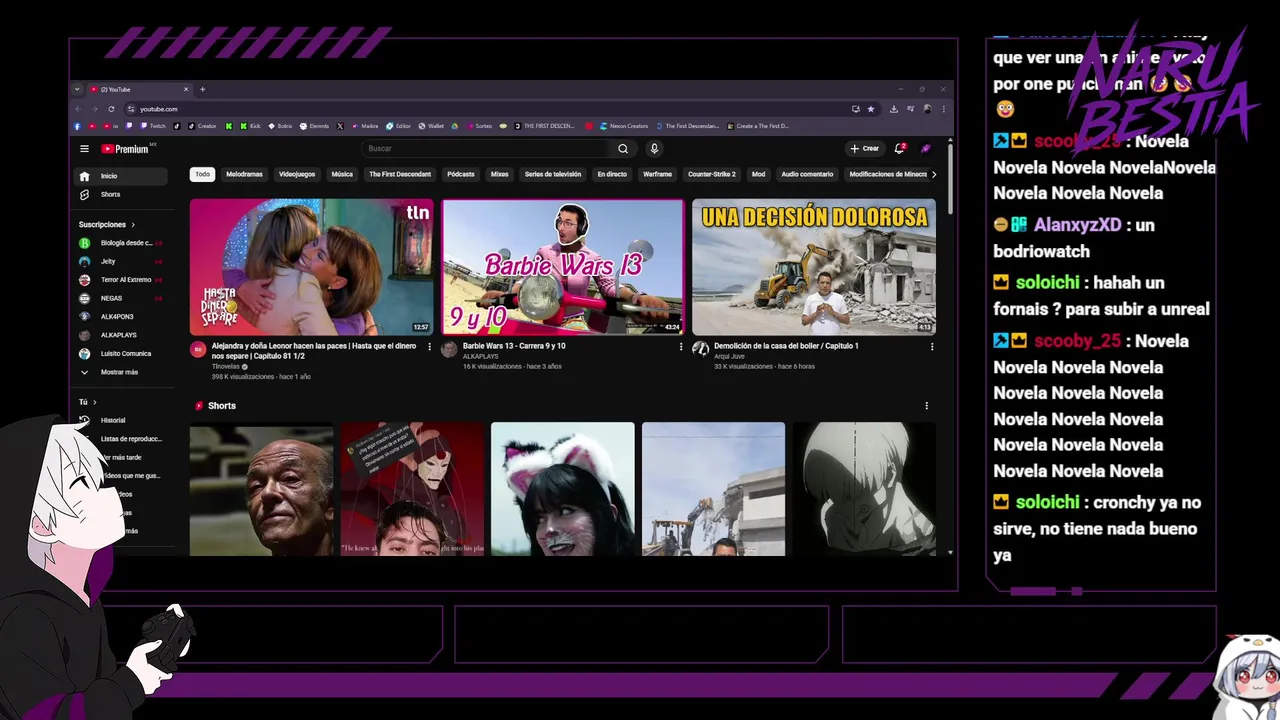Viewport: 1280px width, 720px height.
Task: Open the Chrome three-dot menu
Action: click(943, 109)
